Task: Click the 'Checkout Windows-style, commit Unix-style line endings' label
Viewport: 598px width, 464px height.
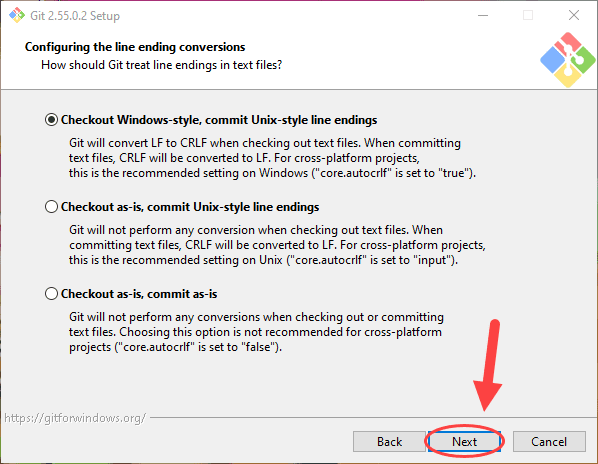Action: (x=219, y=120)
